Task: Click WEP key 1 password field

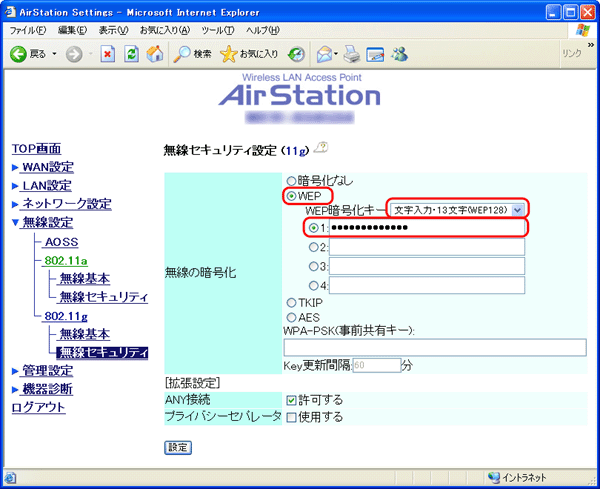Action: pos(427,228)
